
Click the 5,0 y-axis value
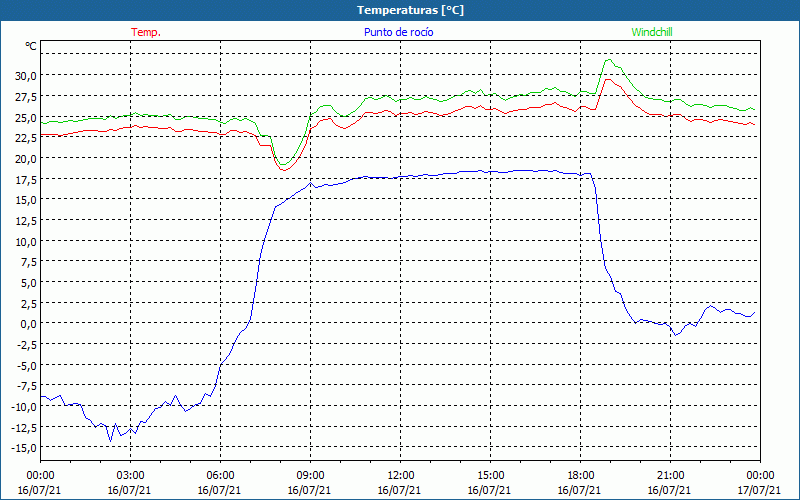coord(28,282)
